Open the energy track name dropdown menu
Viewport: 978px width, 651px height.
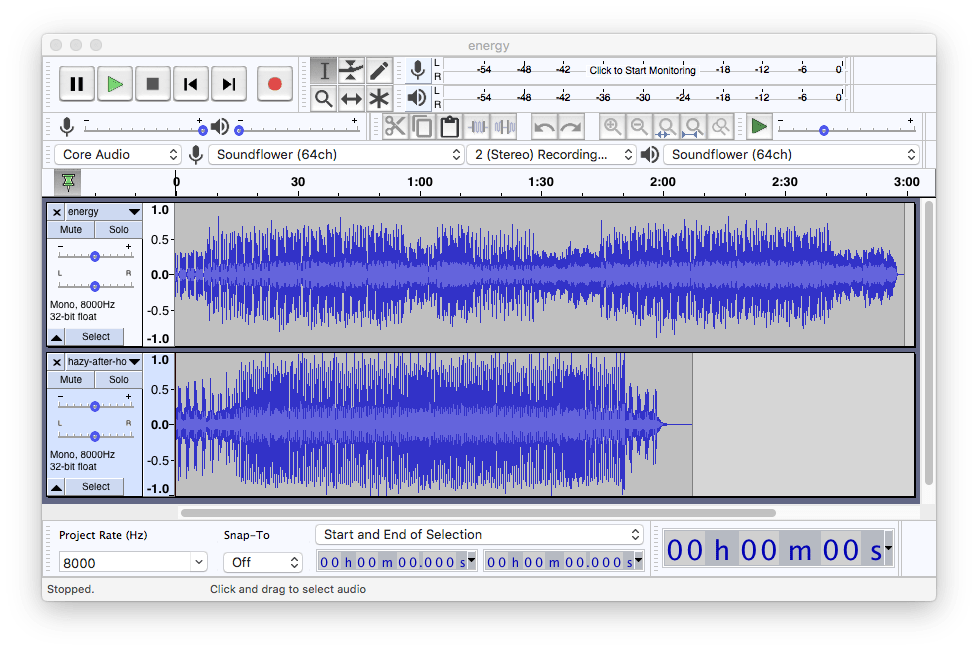104,212
